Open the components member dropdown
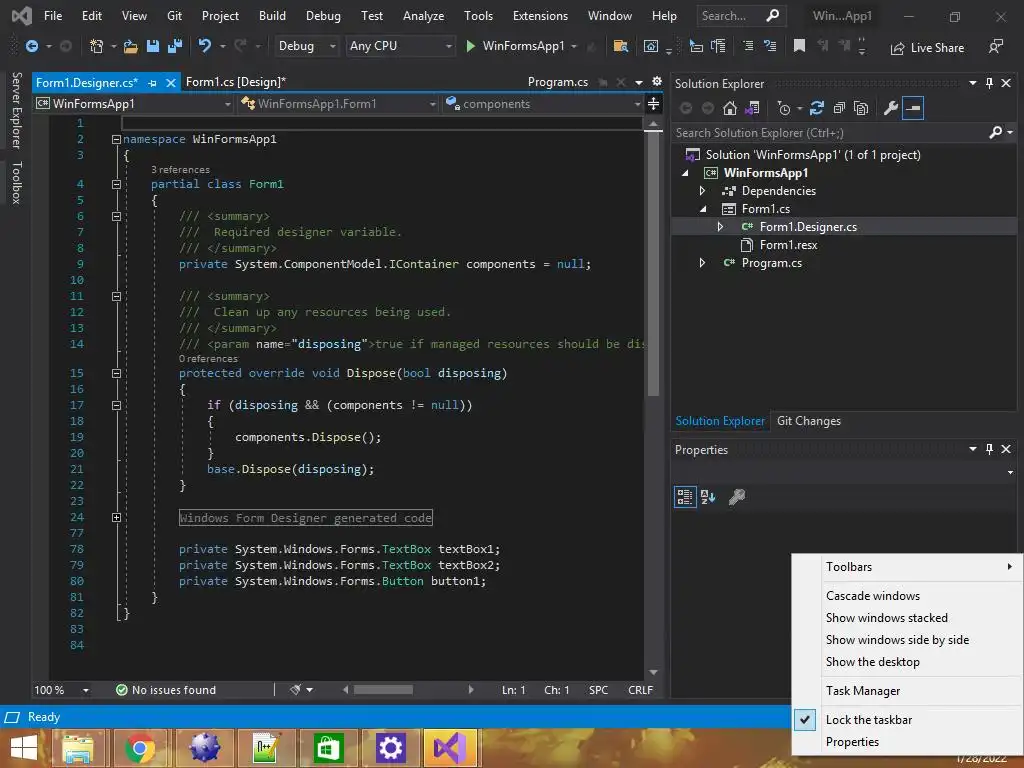 [x=543, y=104]
